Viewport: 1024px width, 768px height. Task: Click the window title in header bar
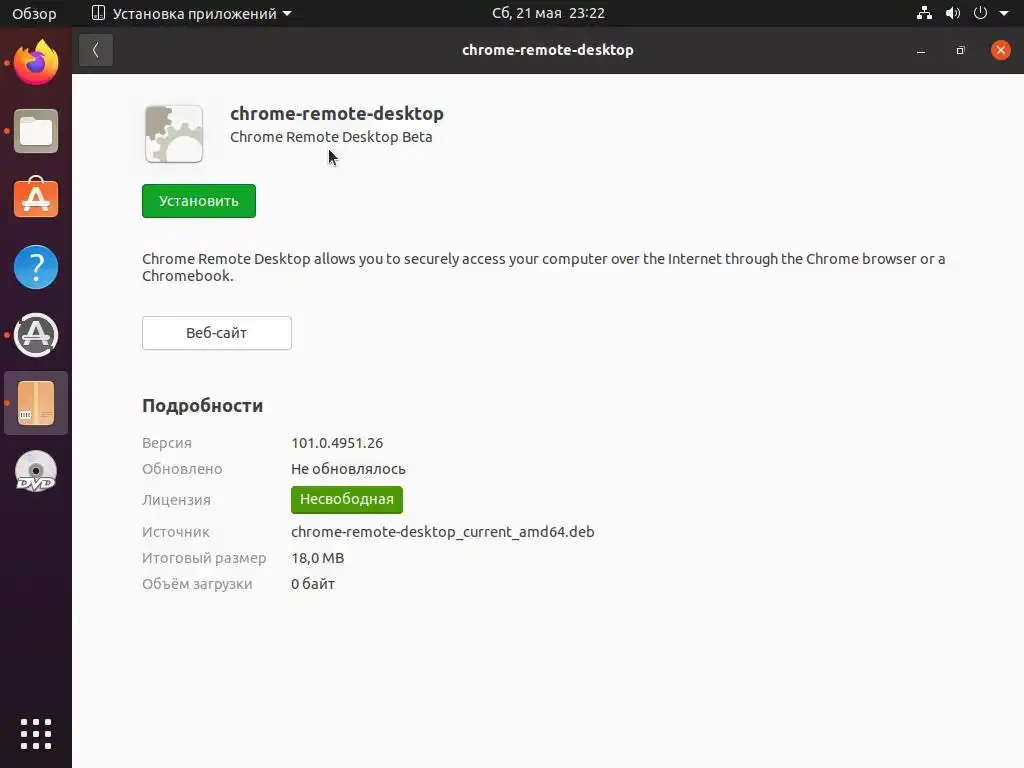(x=548, y=50)
